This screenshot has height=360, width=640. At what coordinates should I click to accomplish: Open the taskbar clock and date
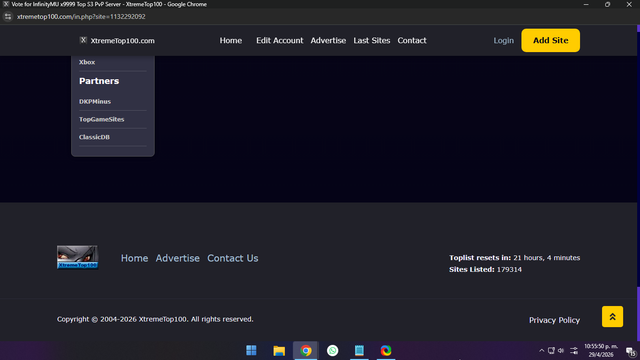click(601, 350)
